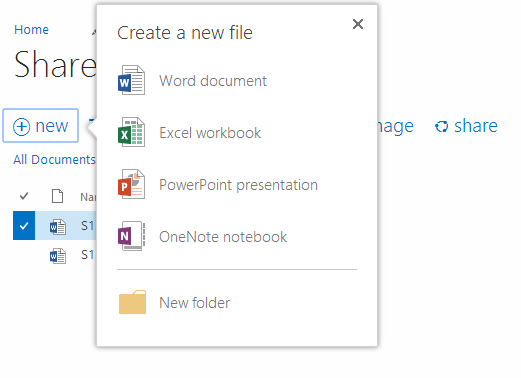This screenshot has width=521, height=378.
Task: Click the file type column header icon
Action: [x=57, y=196]
